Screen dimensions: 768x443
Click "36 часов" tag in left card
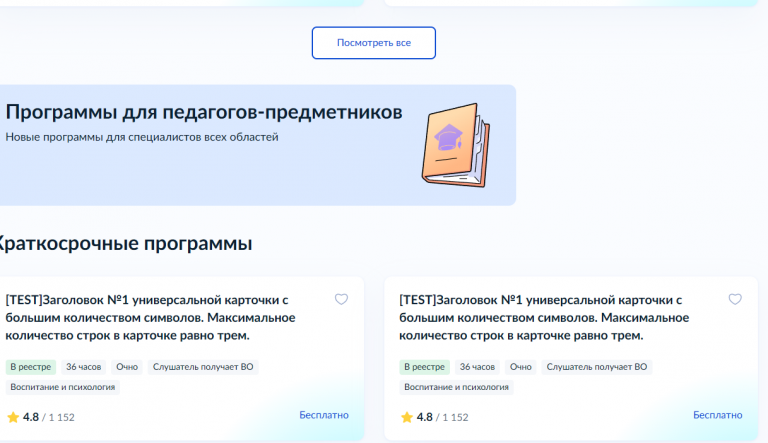point(84,367)
